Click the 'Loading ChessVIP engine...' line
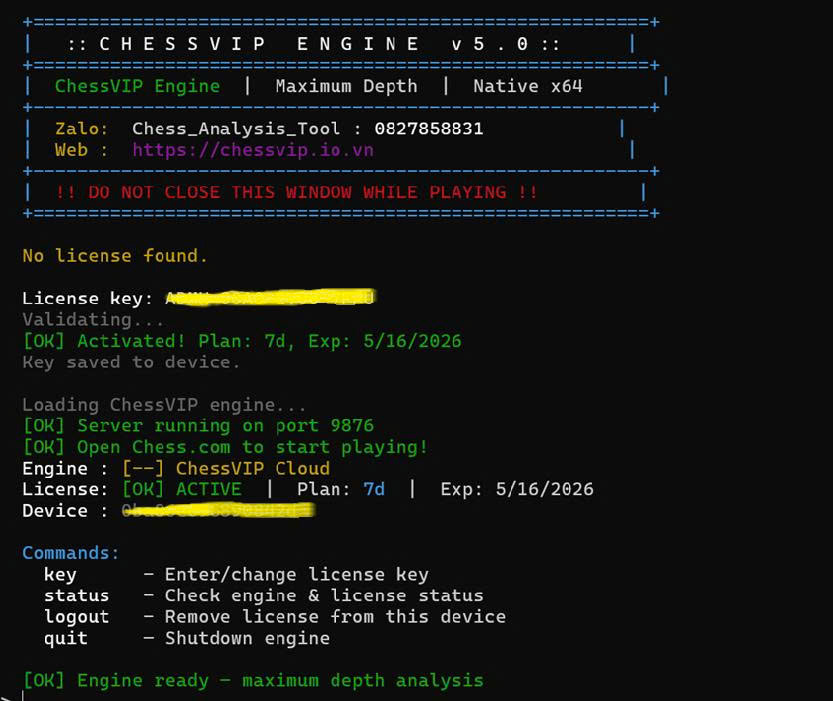833x701 pixels. (164, 405)
